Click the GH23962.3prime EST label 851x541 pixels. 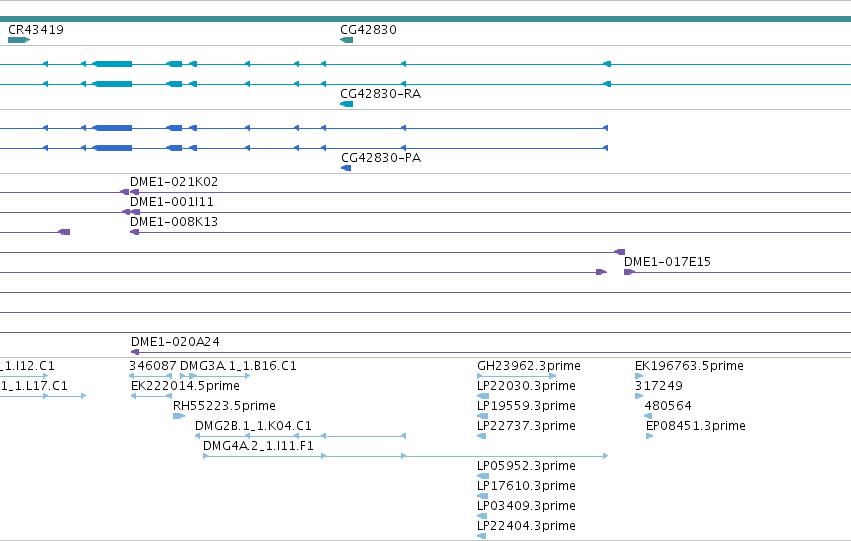point(529,366)
